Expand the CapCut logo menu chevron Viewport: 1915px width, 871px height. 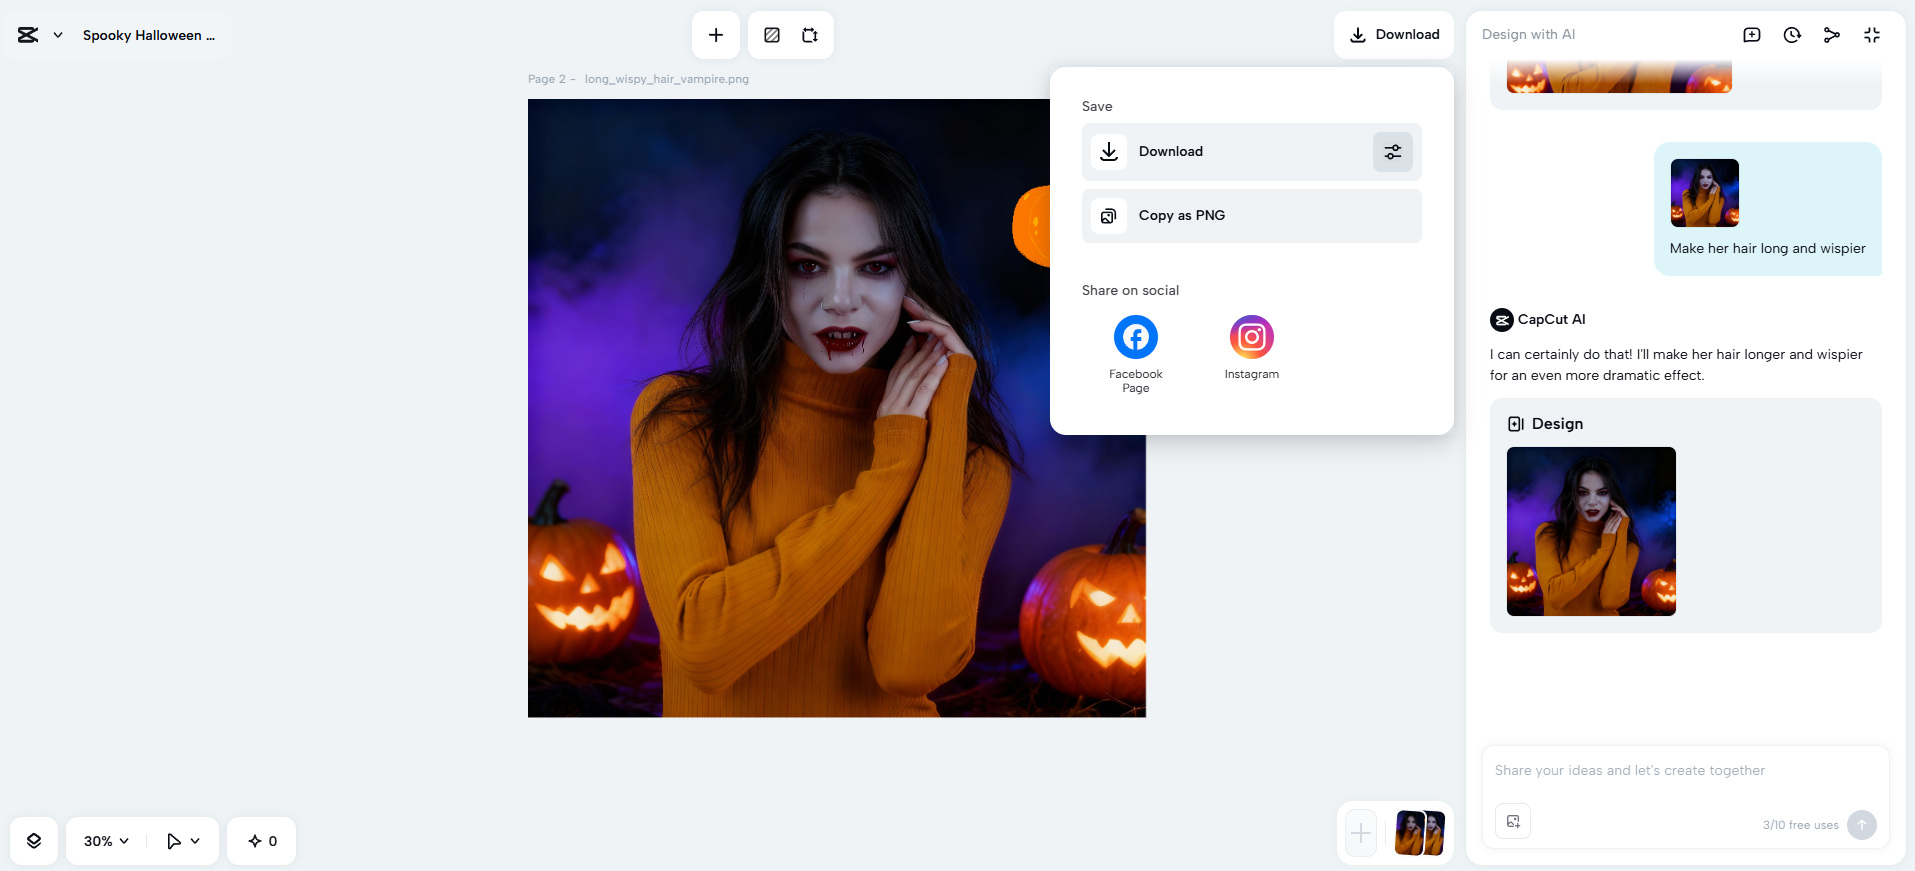click(x=58, y=35)
